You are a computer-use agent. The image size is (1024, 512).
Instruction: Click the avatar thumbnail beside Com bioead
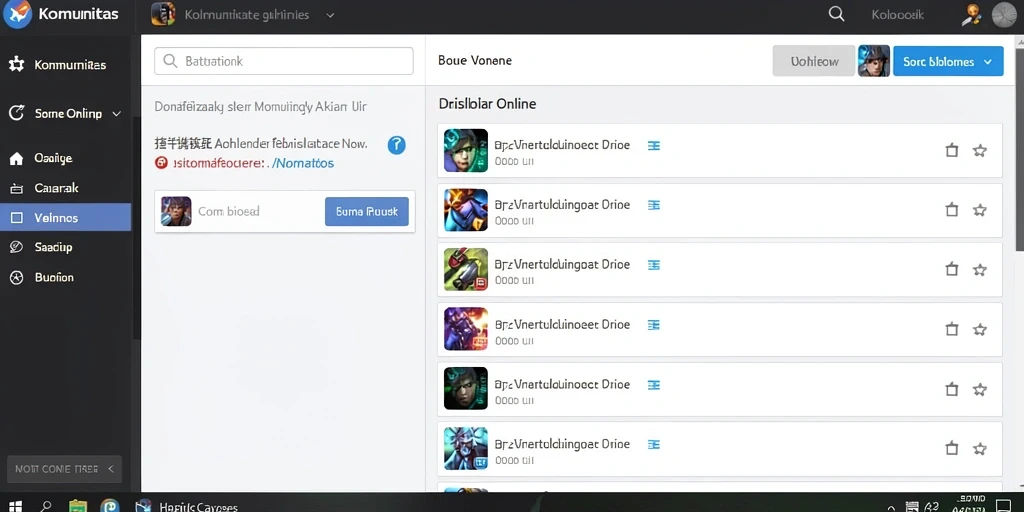point(176,212)
